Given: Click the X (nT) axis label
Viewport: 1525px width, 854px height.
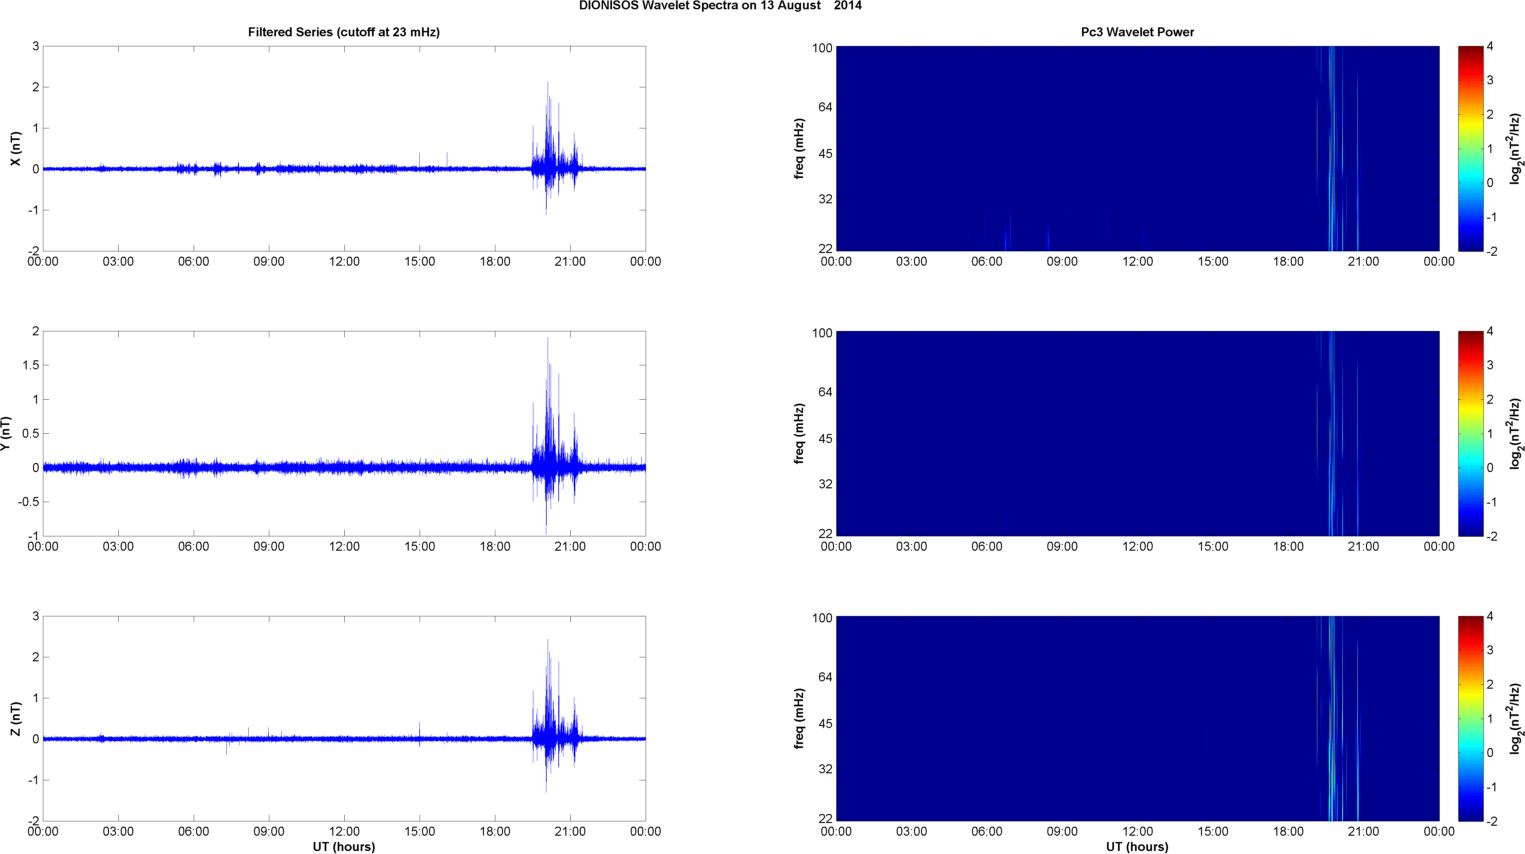Looking at the screenshot, I should coord(15,149).
